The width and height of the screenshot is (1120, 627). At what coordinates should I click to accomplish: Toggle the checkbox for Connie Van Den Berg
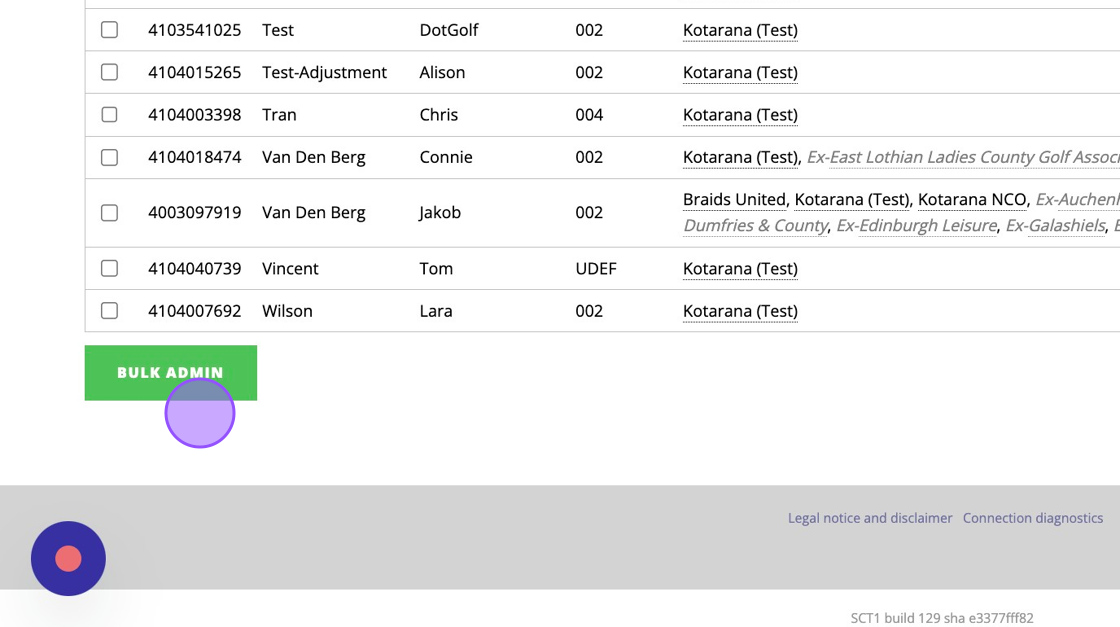(x=109, y=157)
